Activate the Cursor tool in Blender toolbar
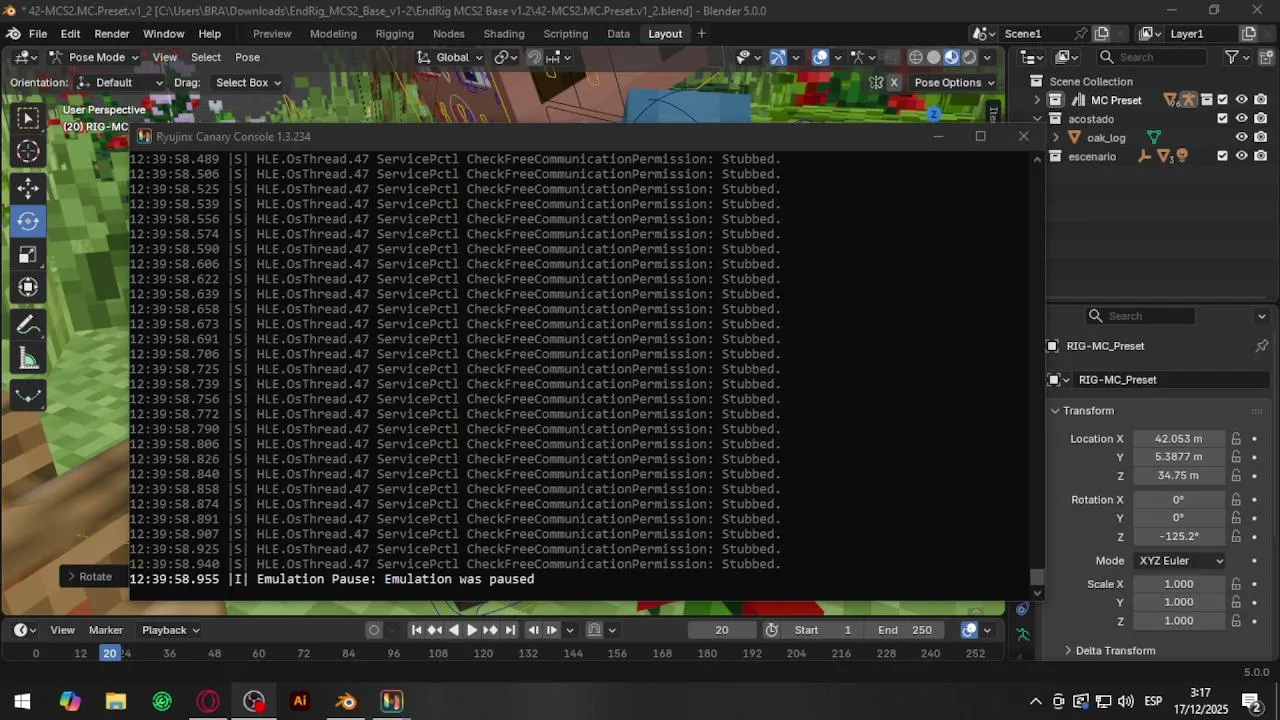 28,151
